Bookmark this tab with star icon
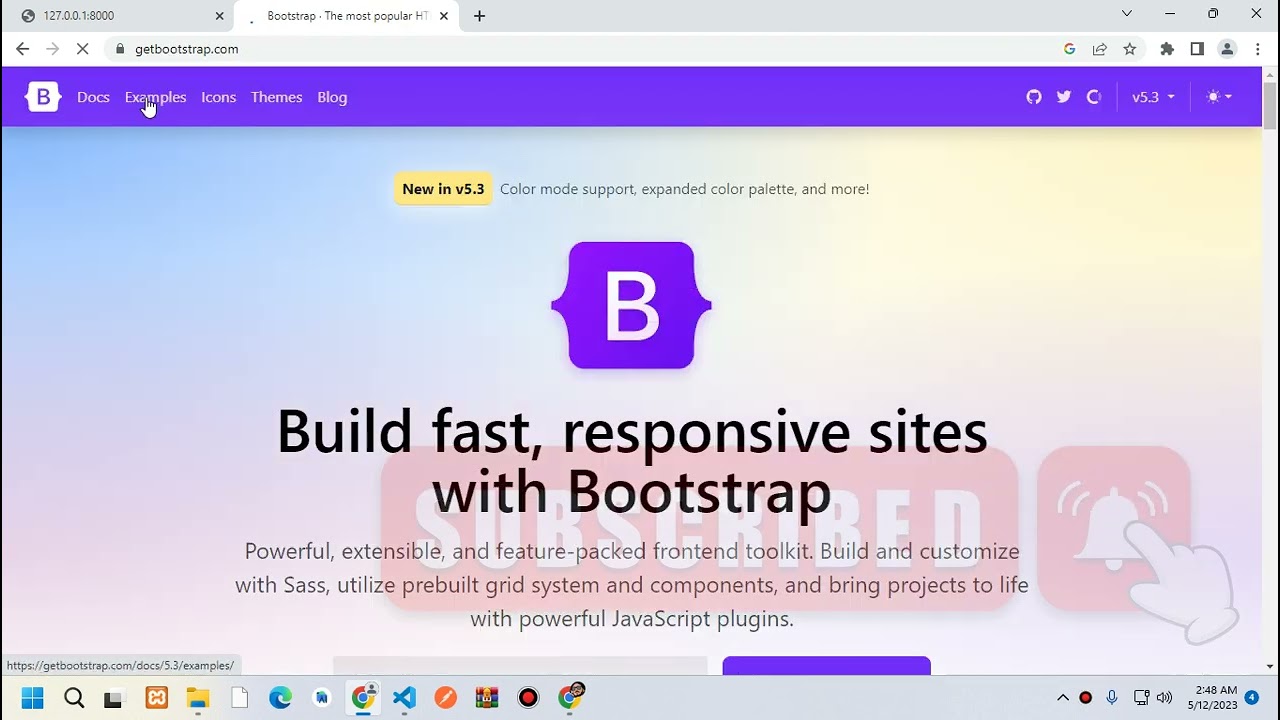1280x720 pixels. pos(1130,49)
